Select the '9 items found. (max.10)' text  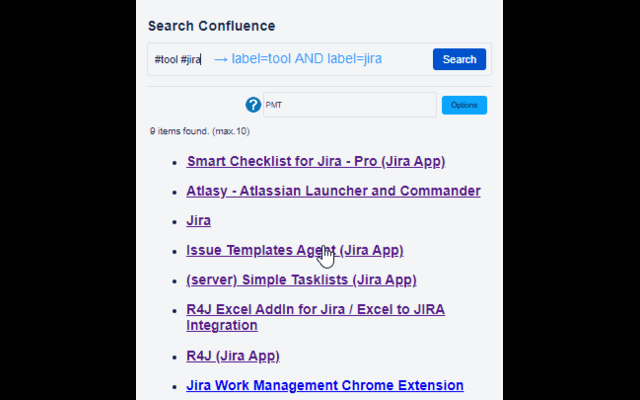200,131
